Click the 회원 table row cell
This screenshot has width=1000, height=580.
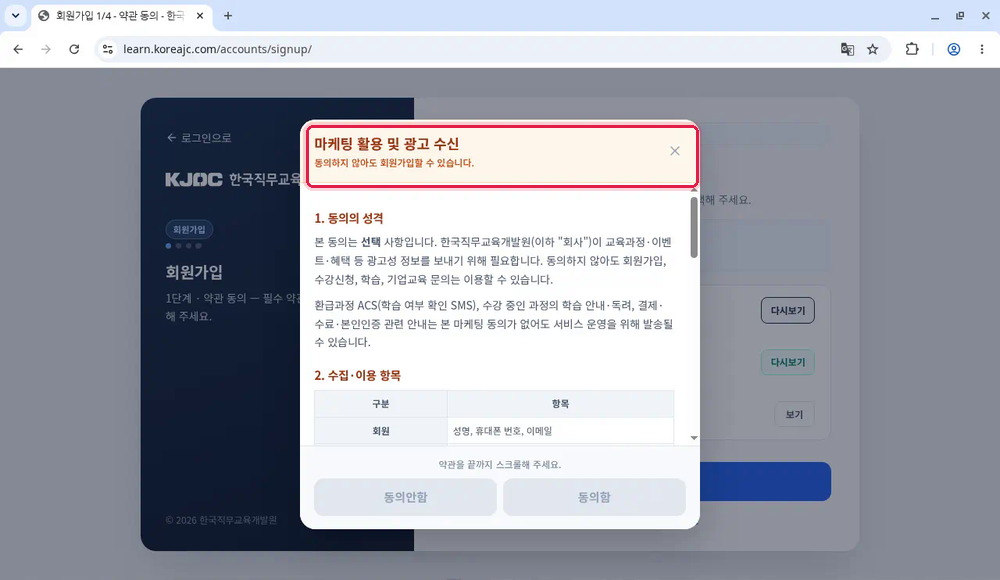click(381, 431)
